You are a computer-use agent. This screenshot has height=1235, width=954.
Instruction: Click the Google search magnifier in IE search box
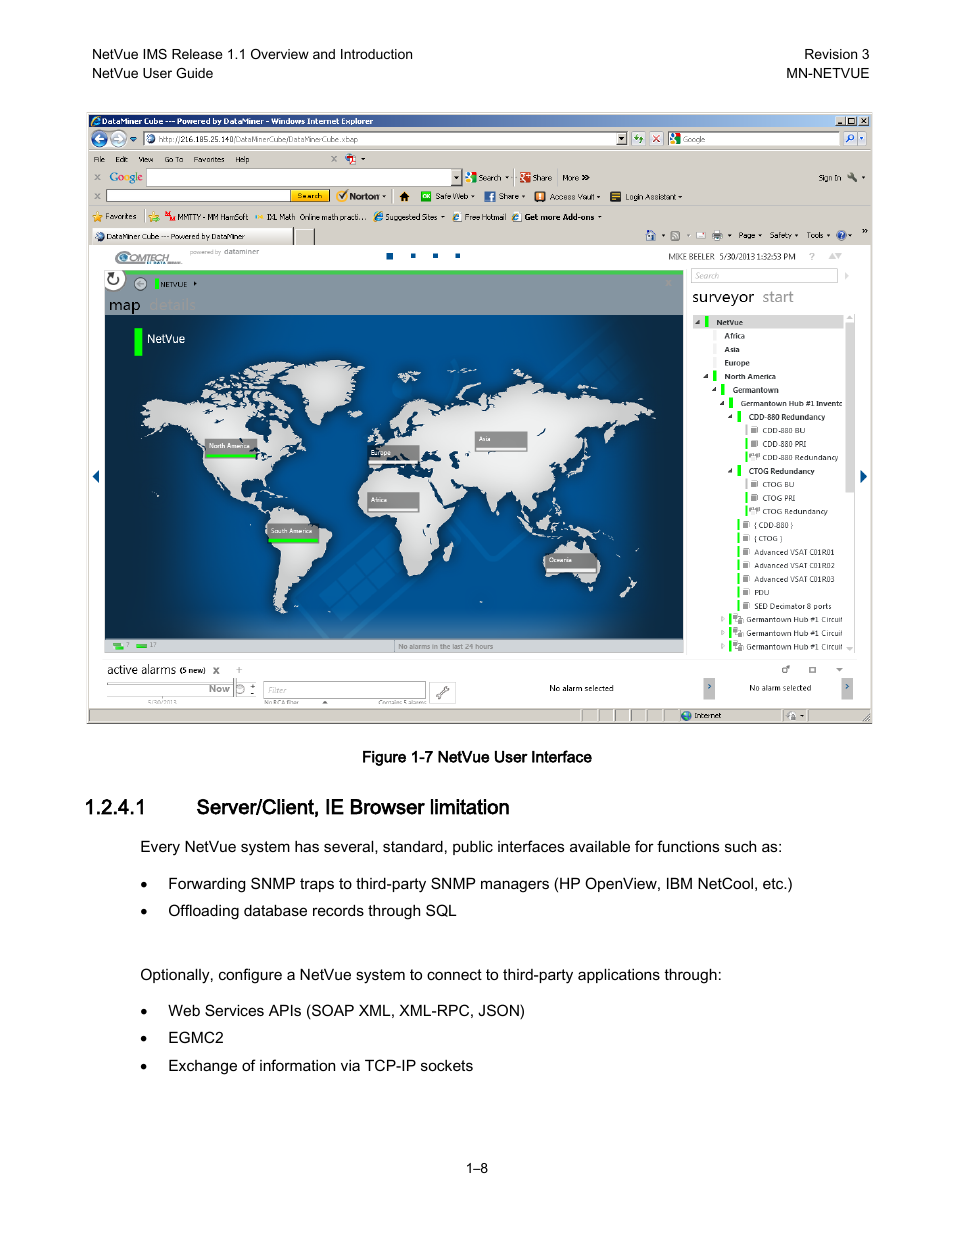click(850, 139)
